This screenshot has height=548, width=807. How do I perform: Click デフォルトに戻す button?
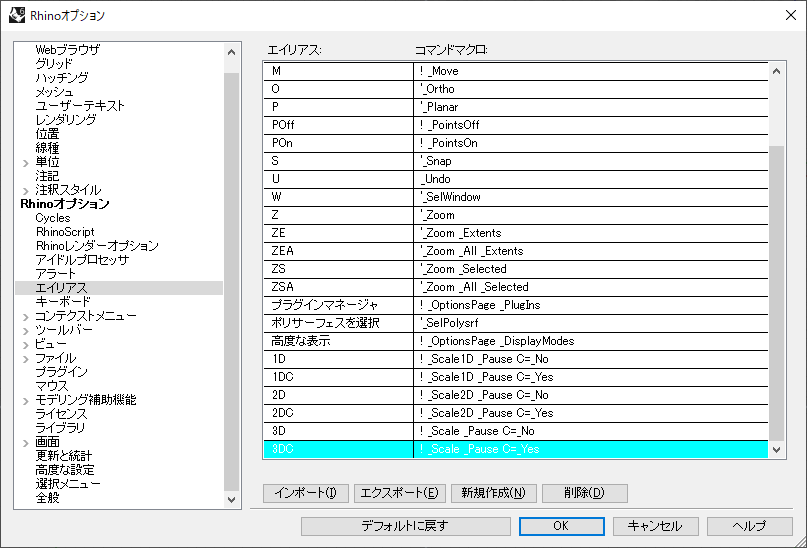click(406, 526)
